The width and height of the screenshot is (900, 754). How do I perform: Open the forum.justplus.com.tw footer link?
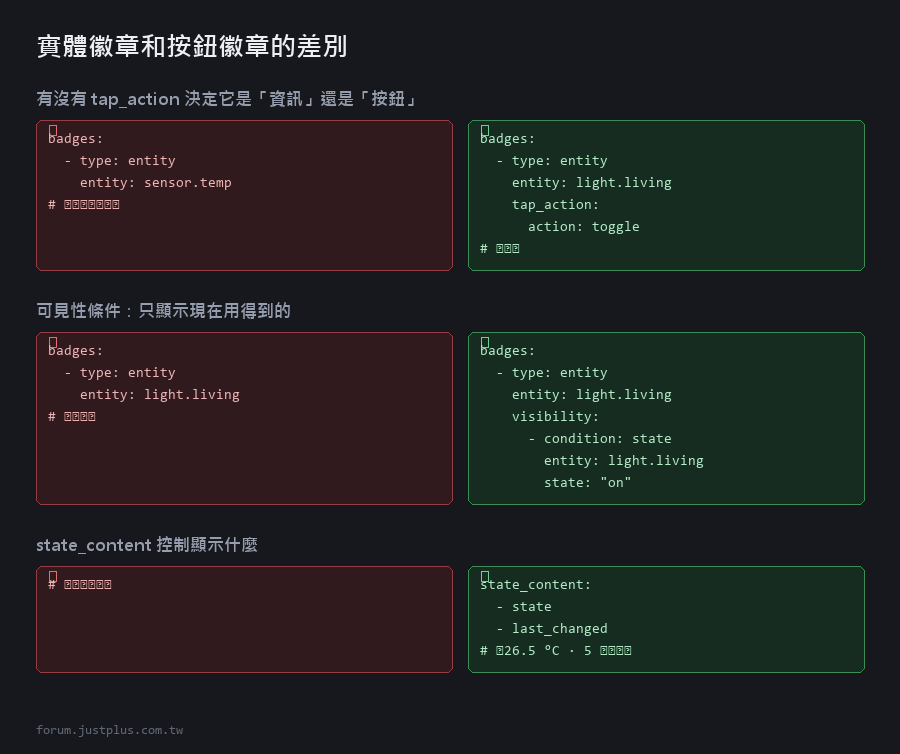tap(110, 730)
